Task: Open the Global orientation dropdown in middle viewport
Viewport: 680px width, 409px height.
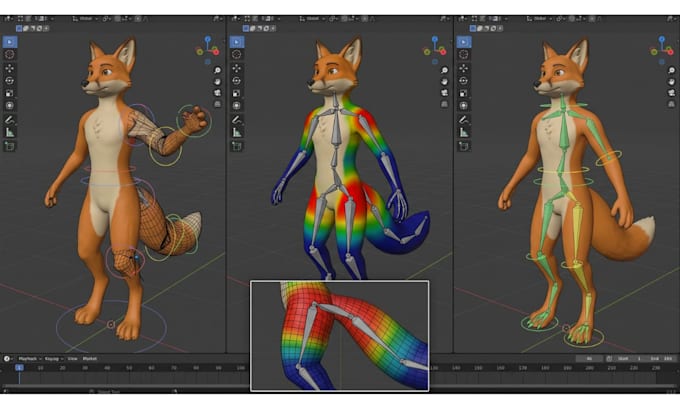Action: 312,19
